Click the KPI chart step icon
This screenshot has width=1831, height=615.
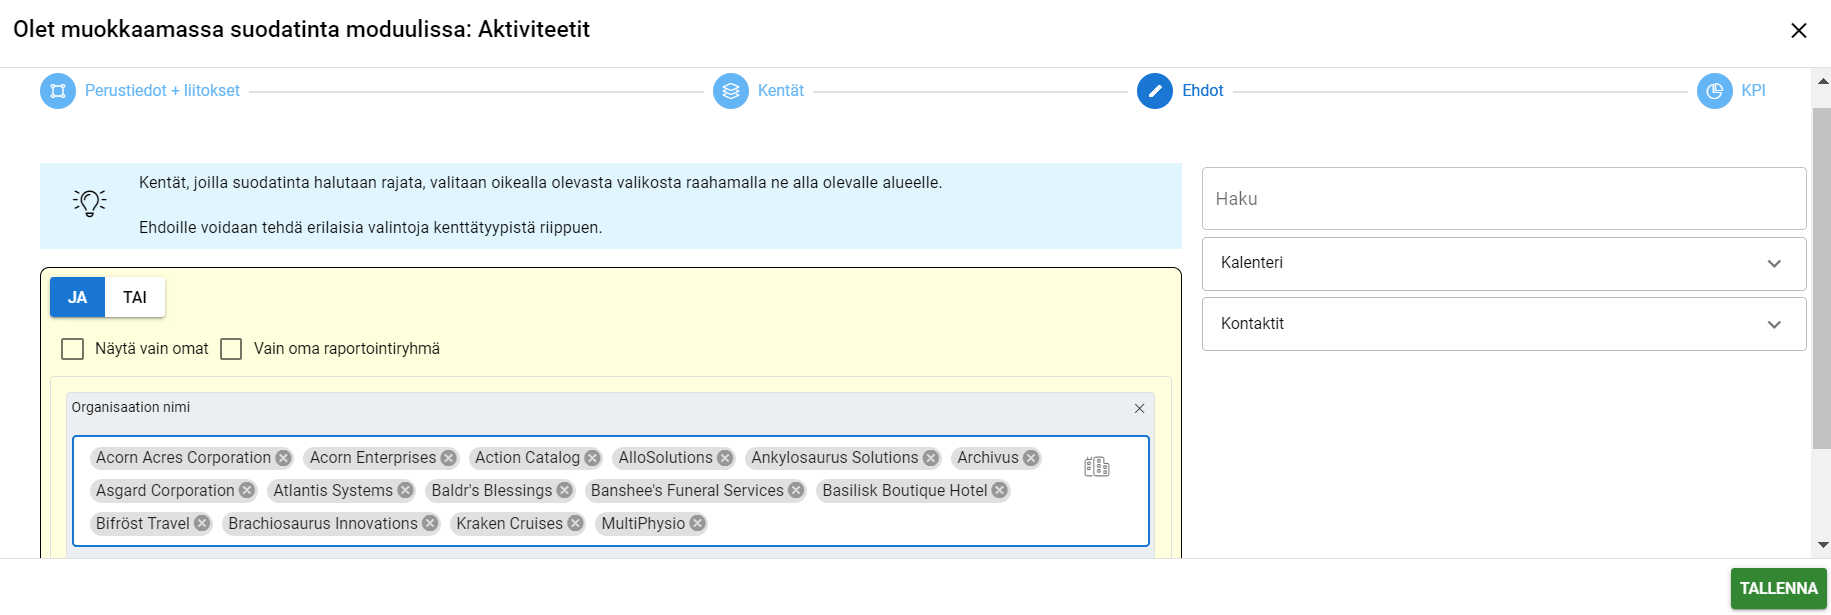(x=1714, y=91)
